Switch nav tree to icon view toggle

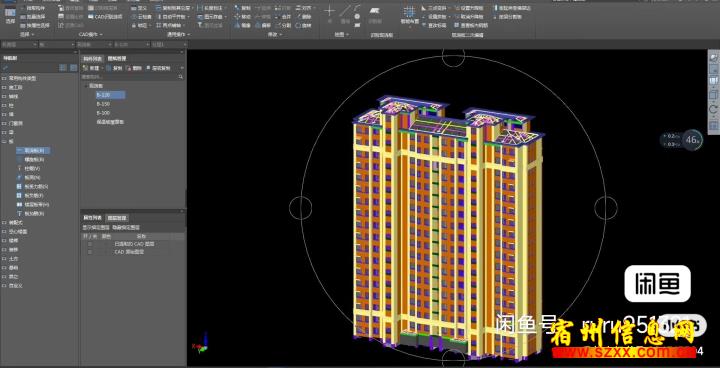[x=73, y=68]
